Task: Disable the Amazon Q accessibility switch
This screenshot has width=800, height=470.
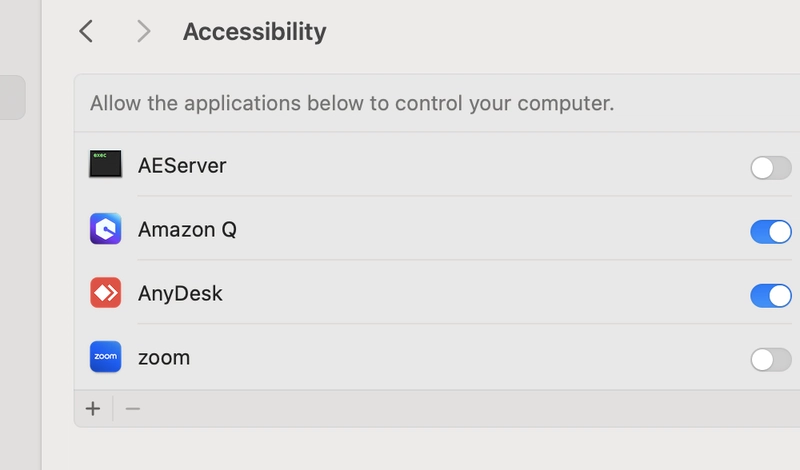Action: 771,232
